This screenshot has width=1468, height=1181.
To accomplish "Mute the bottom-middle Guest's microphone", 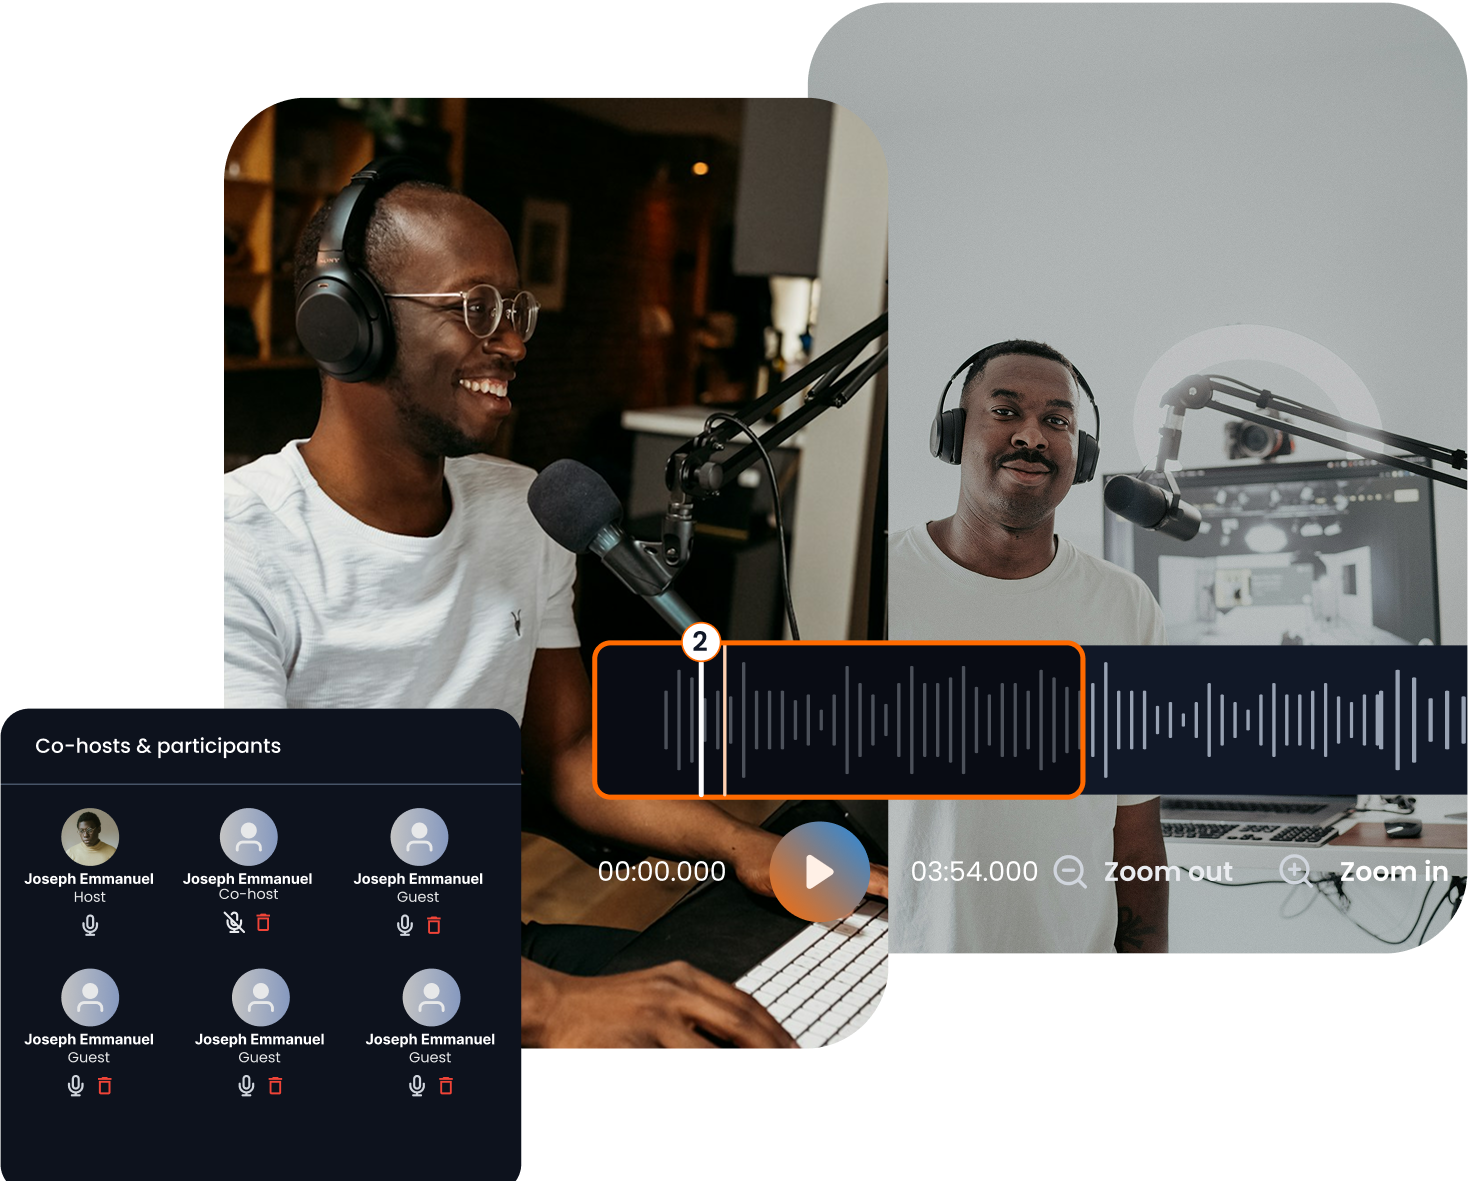I will point(247,1085).
